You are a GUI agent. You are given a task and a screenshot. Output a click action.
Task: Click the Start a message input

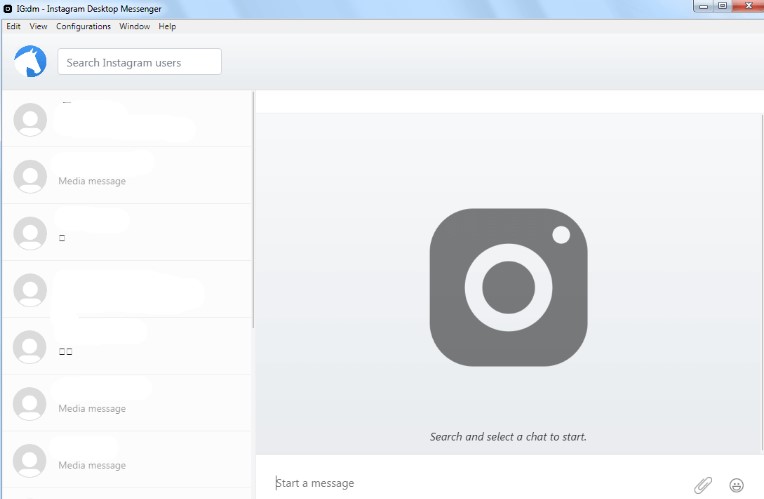pos(480,483)
